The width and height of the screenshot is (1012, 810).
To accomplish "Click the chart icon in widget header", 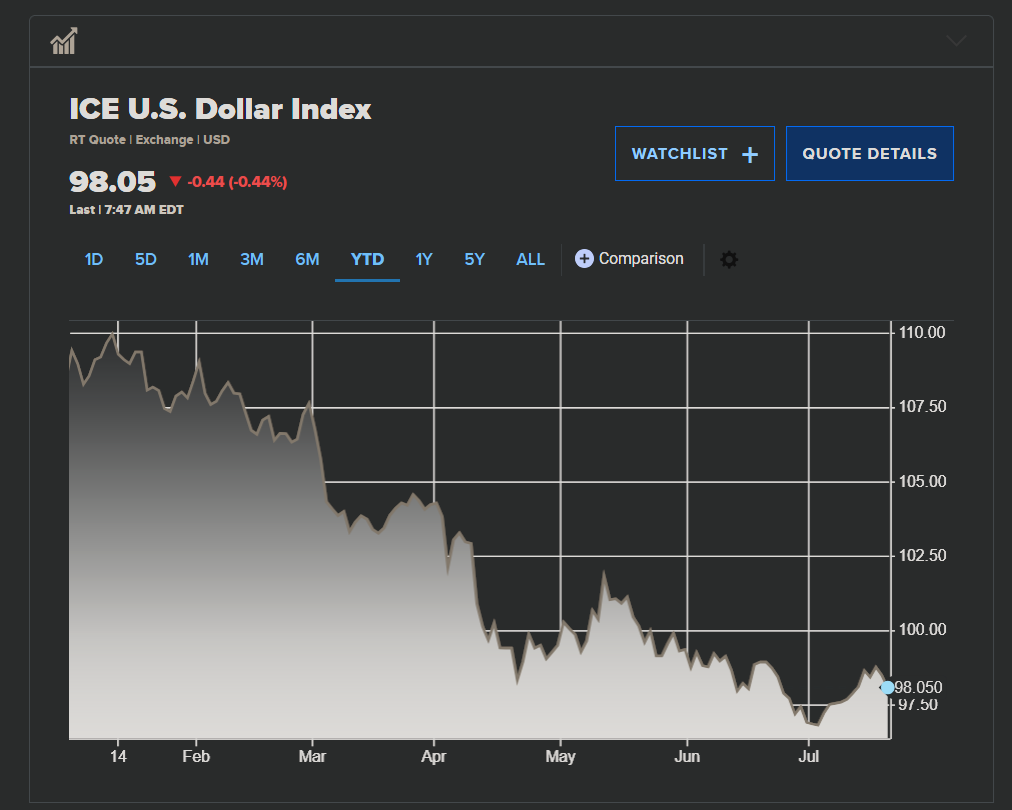I will pos(65,41).
